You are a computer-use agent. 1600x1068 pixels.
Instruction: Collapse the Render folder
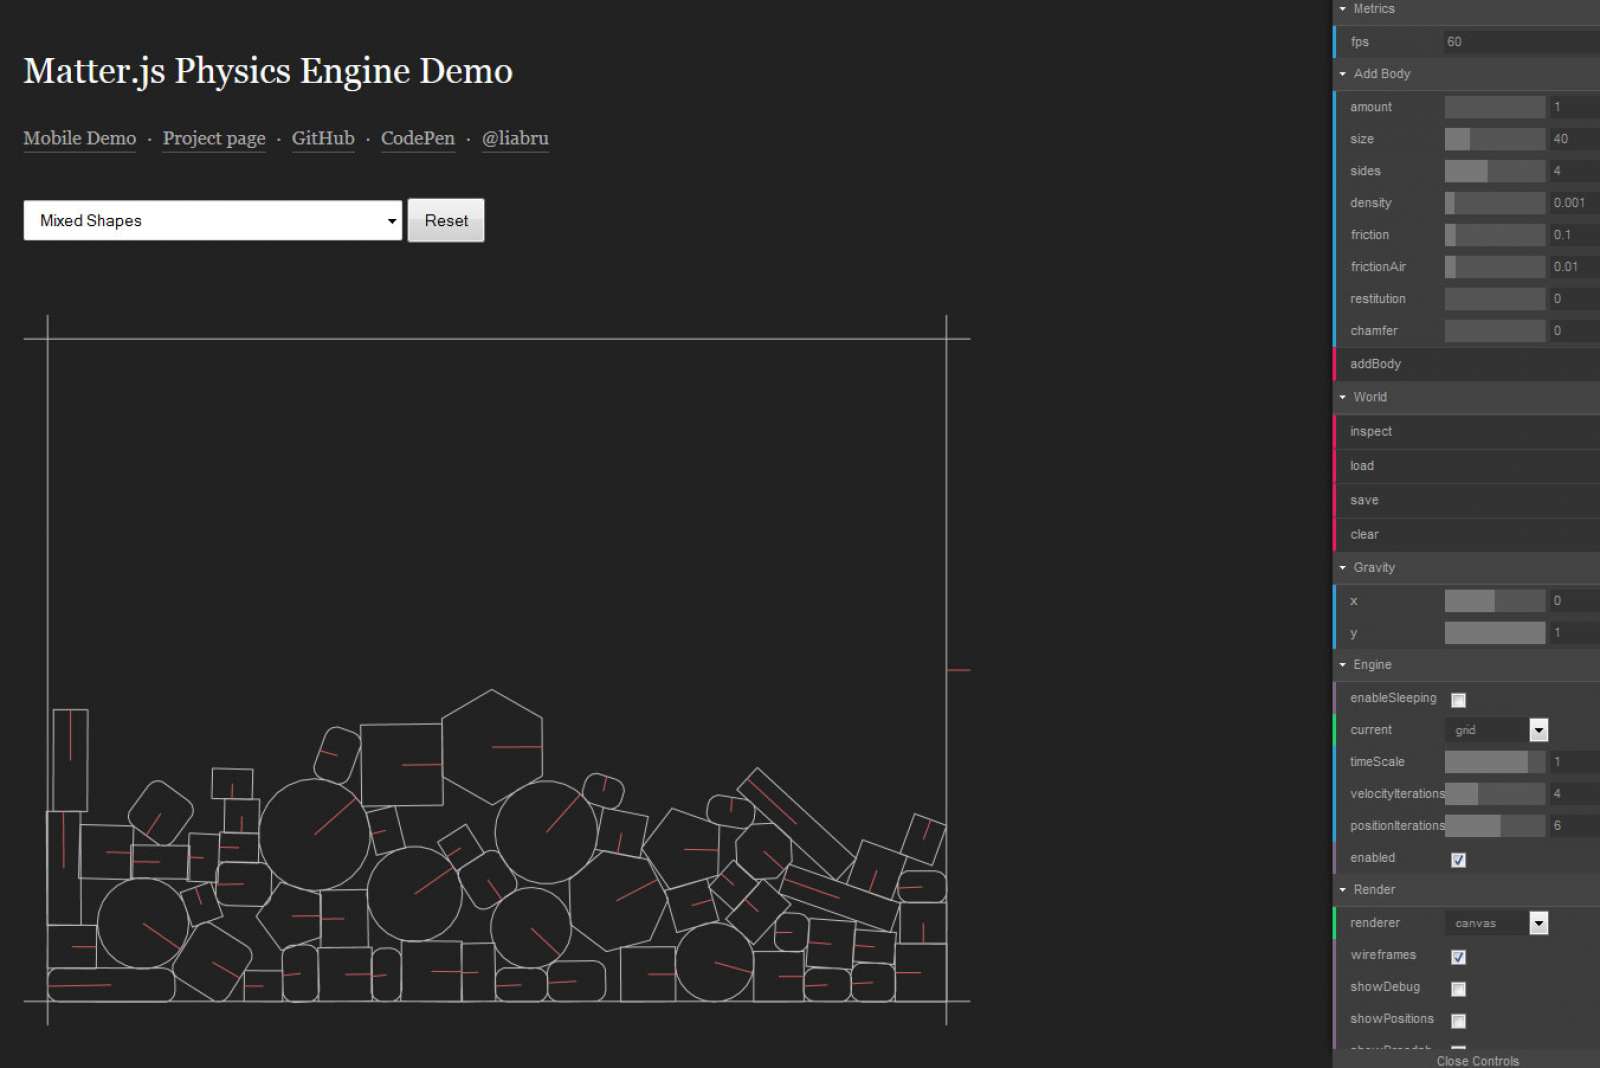[x=1466, y=890]
